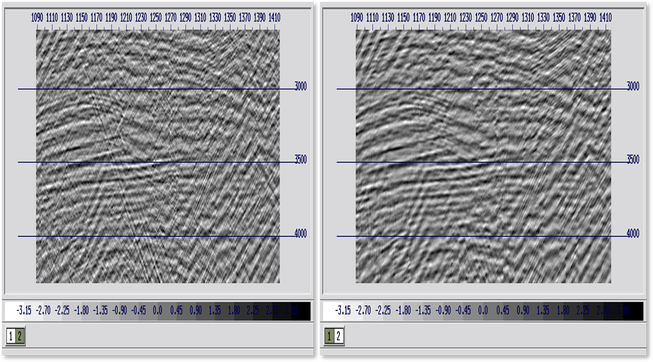Click the 3000 horizontal timing line, left panel
Image resolution: width=653 pixels, height=362 pixels.
(x=156, y=89)
